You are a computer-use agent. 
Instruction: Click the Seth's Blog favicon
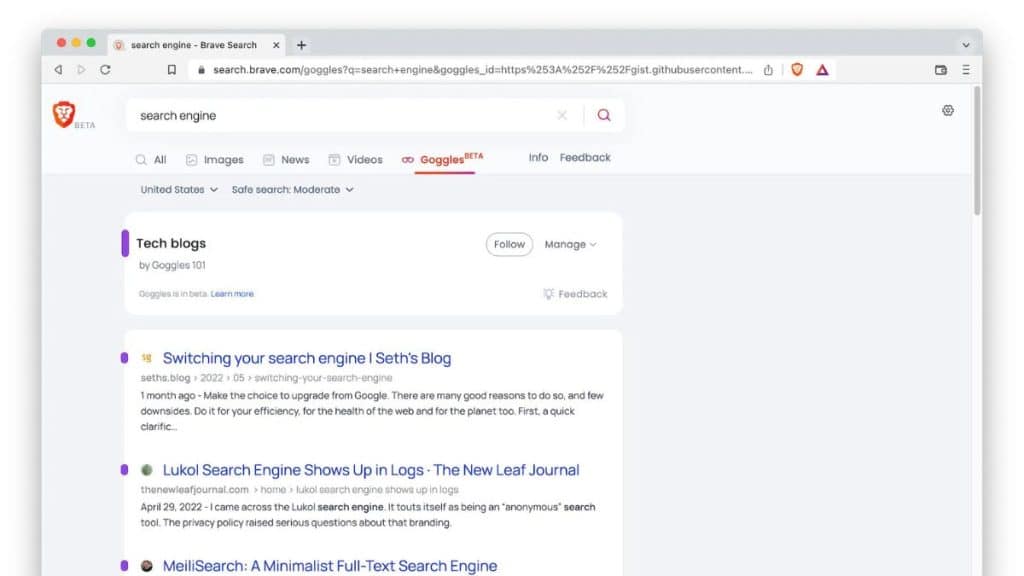pyautogui.click(x=146, y=358)
